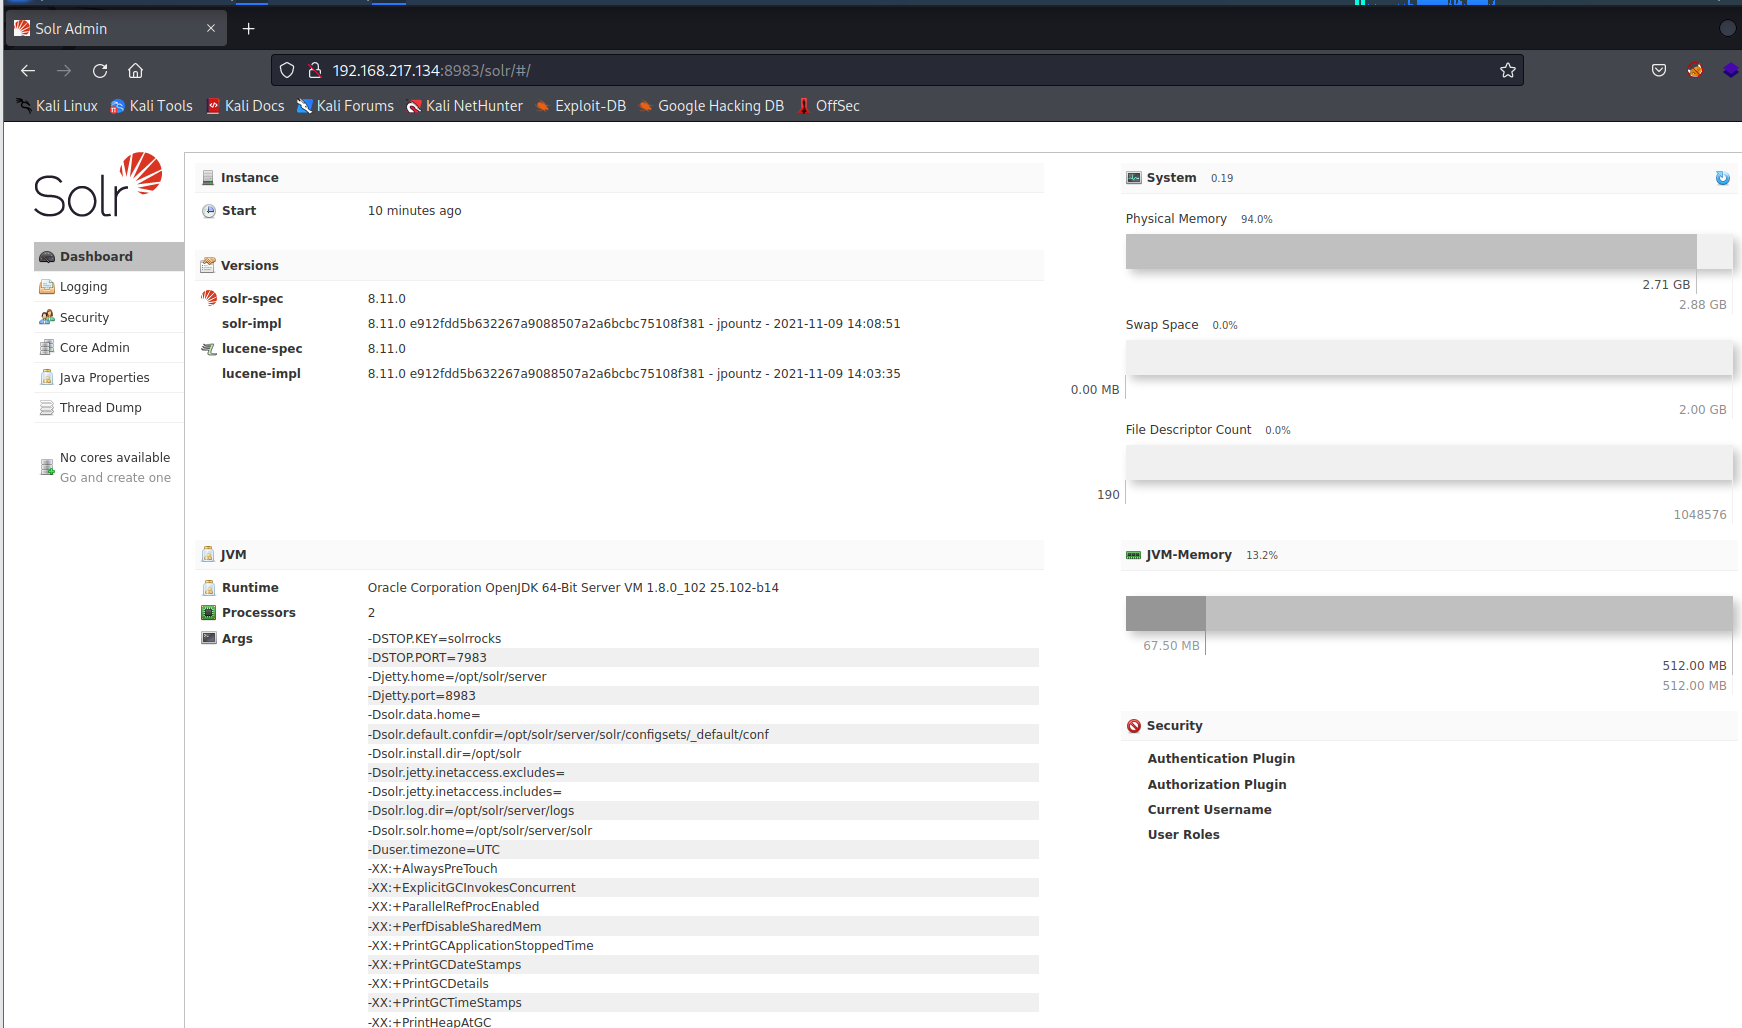
Task: Click the solr-spec Solr icon
Action: click(209, 298)
